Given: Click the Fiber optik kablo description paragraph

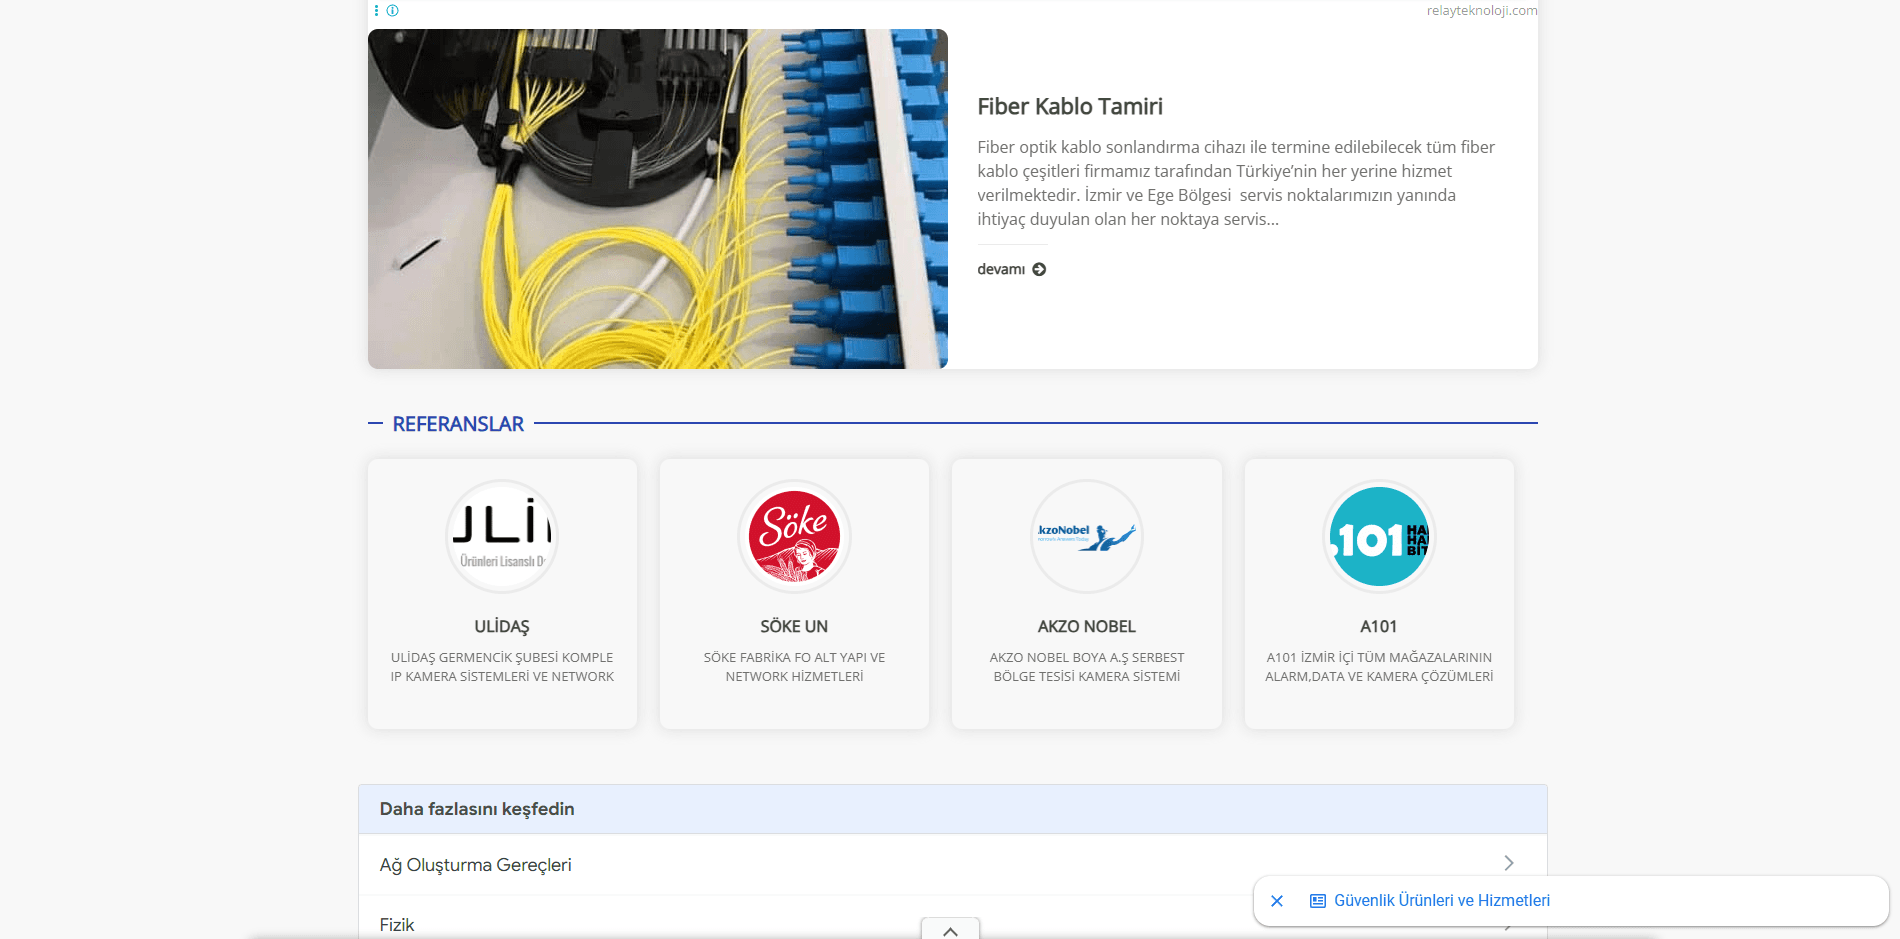Looking at the screenshot, I should click(1236, 183).
